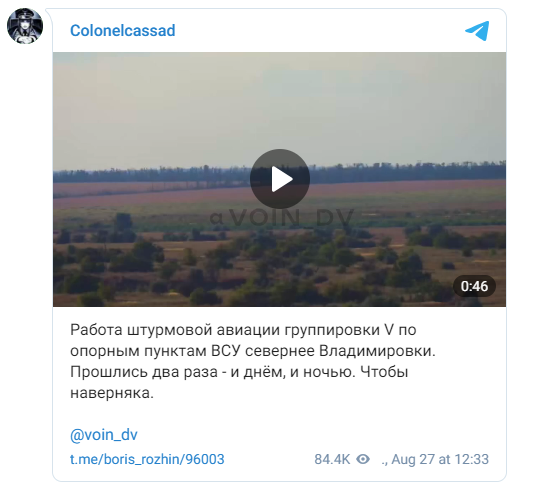Click the distant treeline in the video preview
This screenshot has width=547, height=497.
tap(279, 173)
